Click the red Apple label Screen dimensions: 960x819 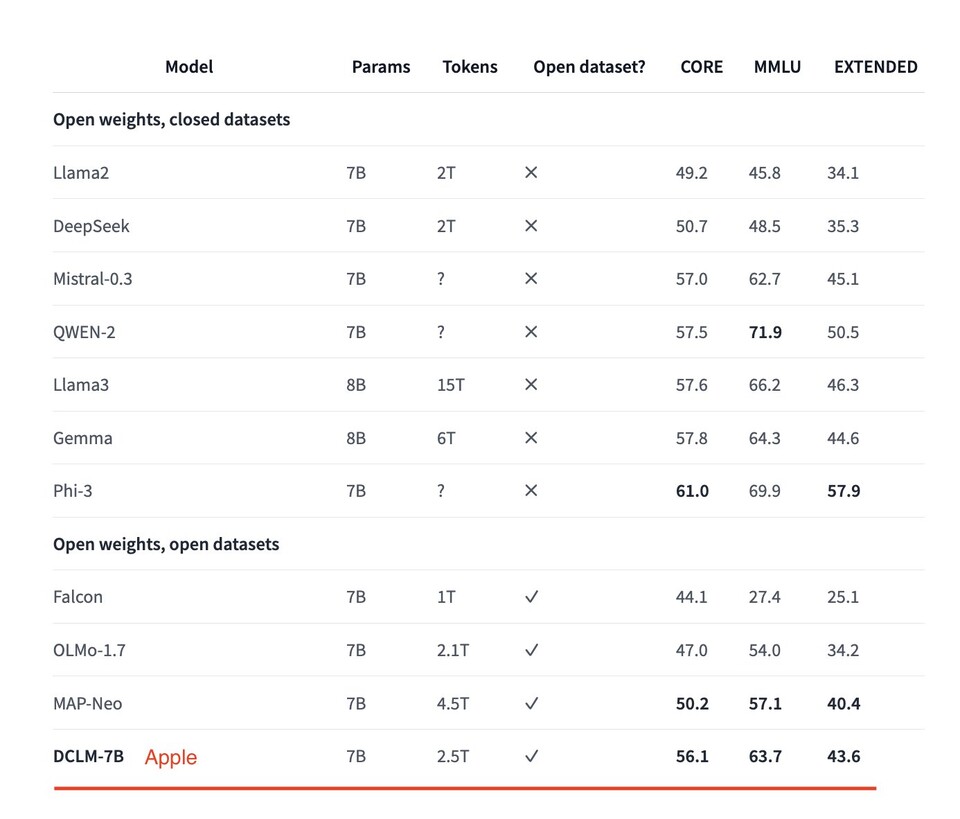point(171,757)
